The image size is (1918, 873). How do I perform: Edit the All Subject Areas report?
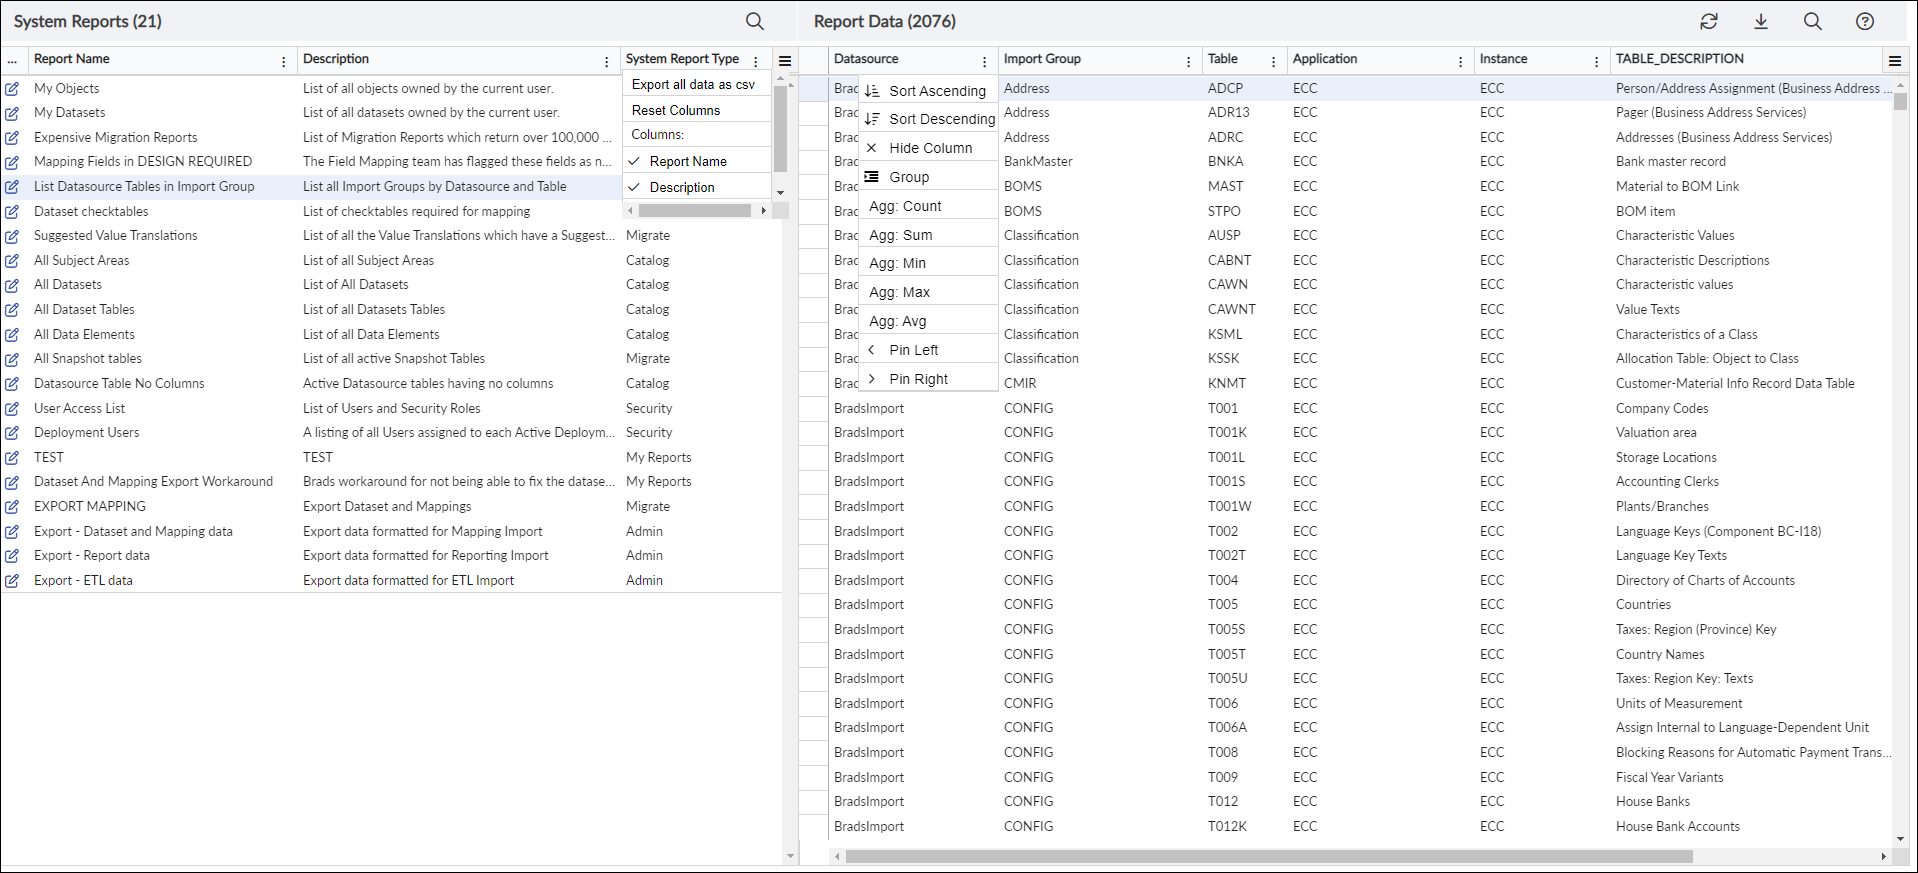[x=12, y=260]
